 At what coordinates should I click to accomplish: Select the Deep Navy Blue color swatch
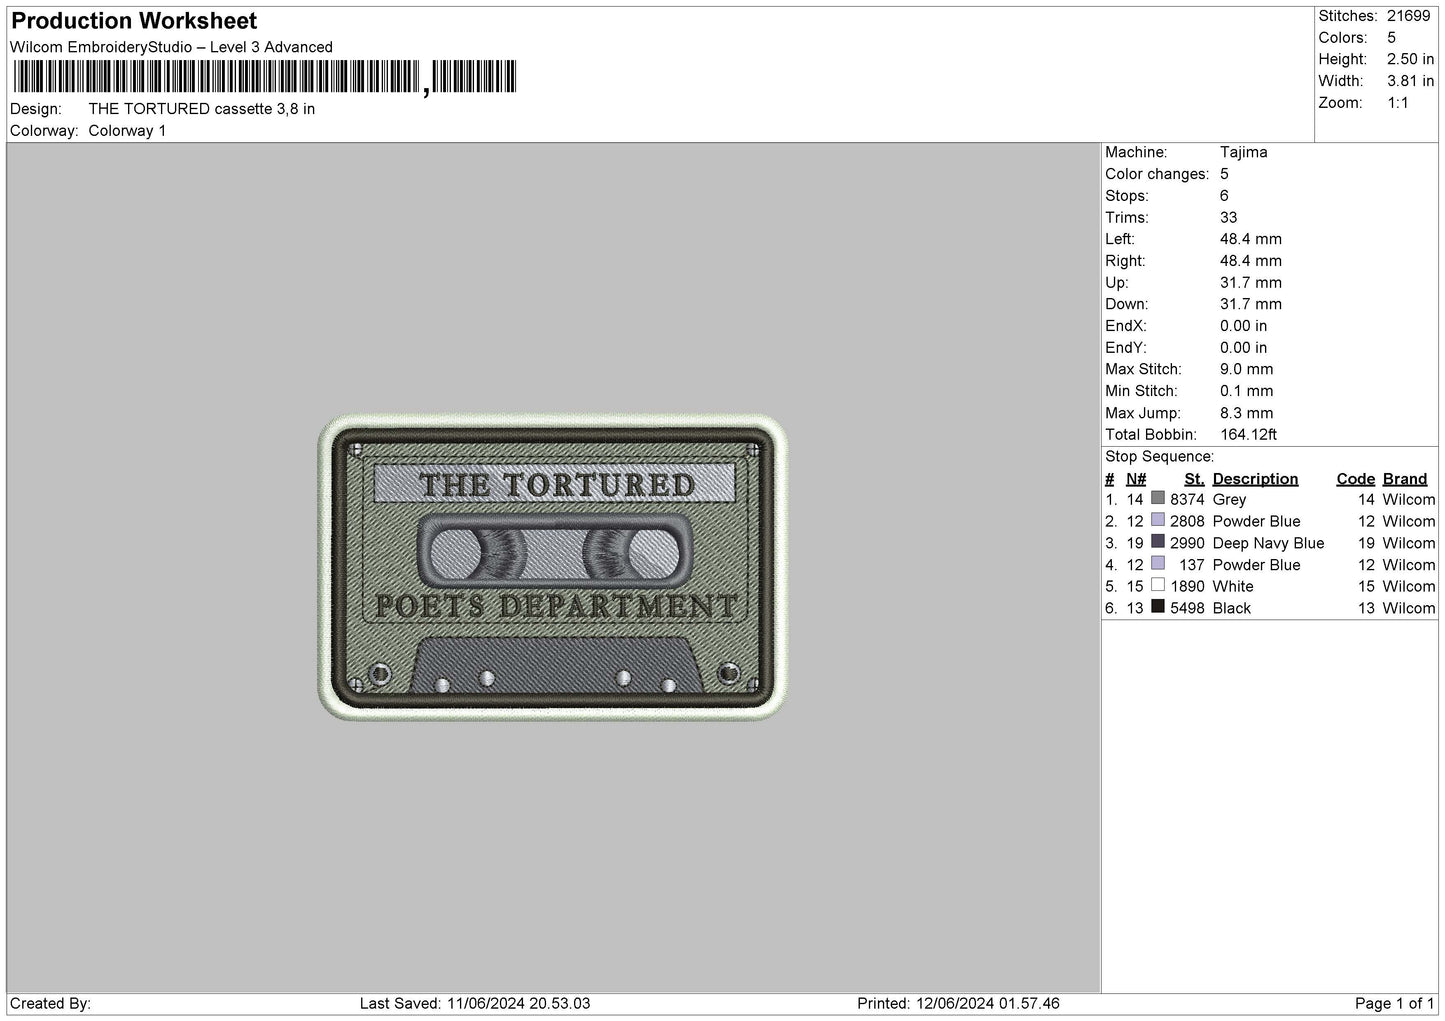pos(1158,542)
